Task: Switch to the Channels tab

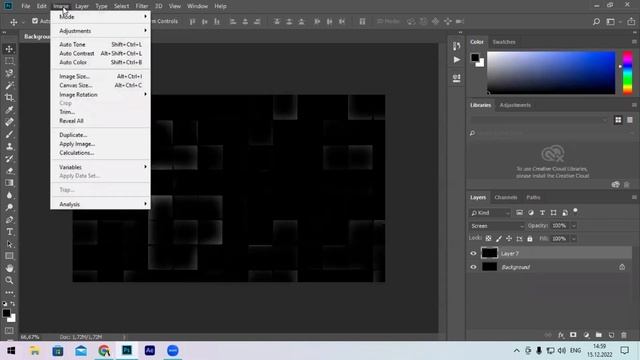Action: coord(506,198)
